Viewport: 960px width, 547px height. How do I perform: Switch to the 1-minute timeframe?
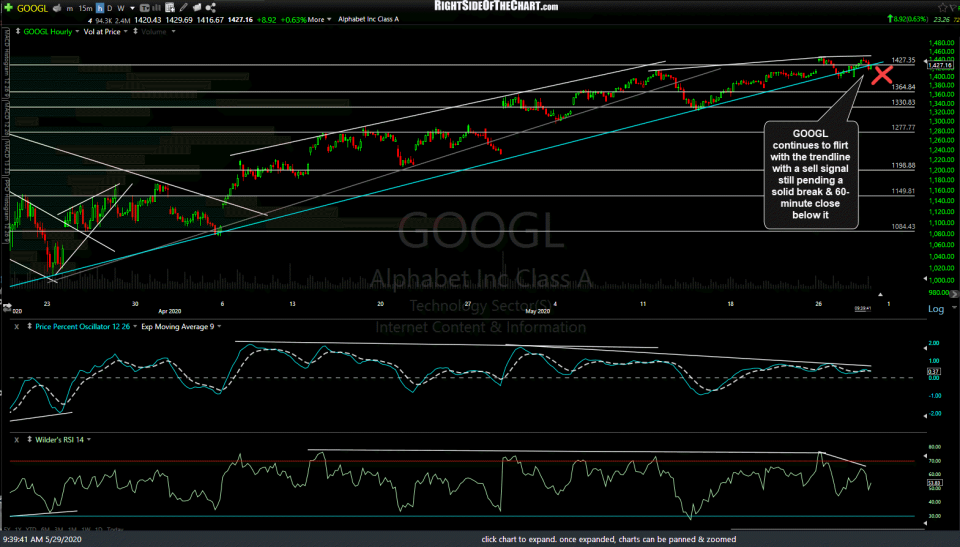pyautogui.click(x=70, y=8)
